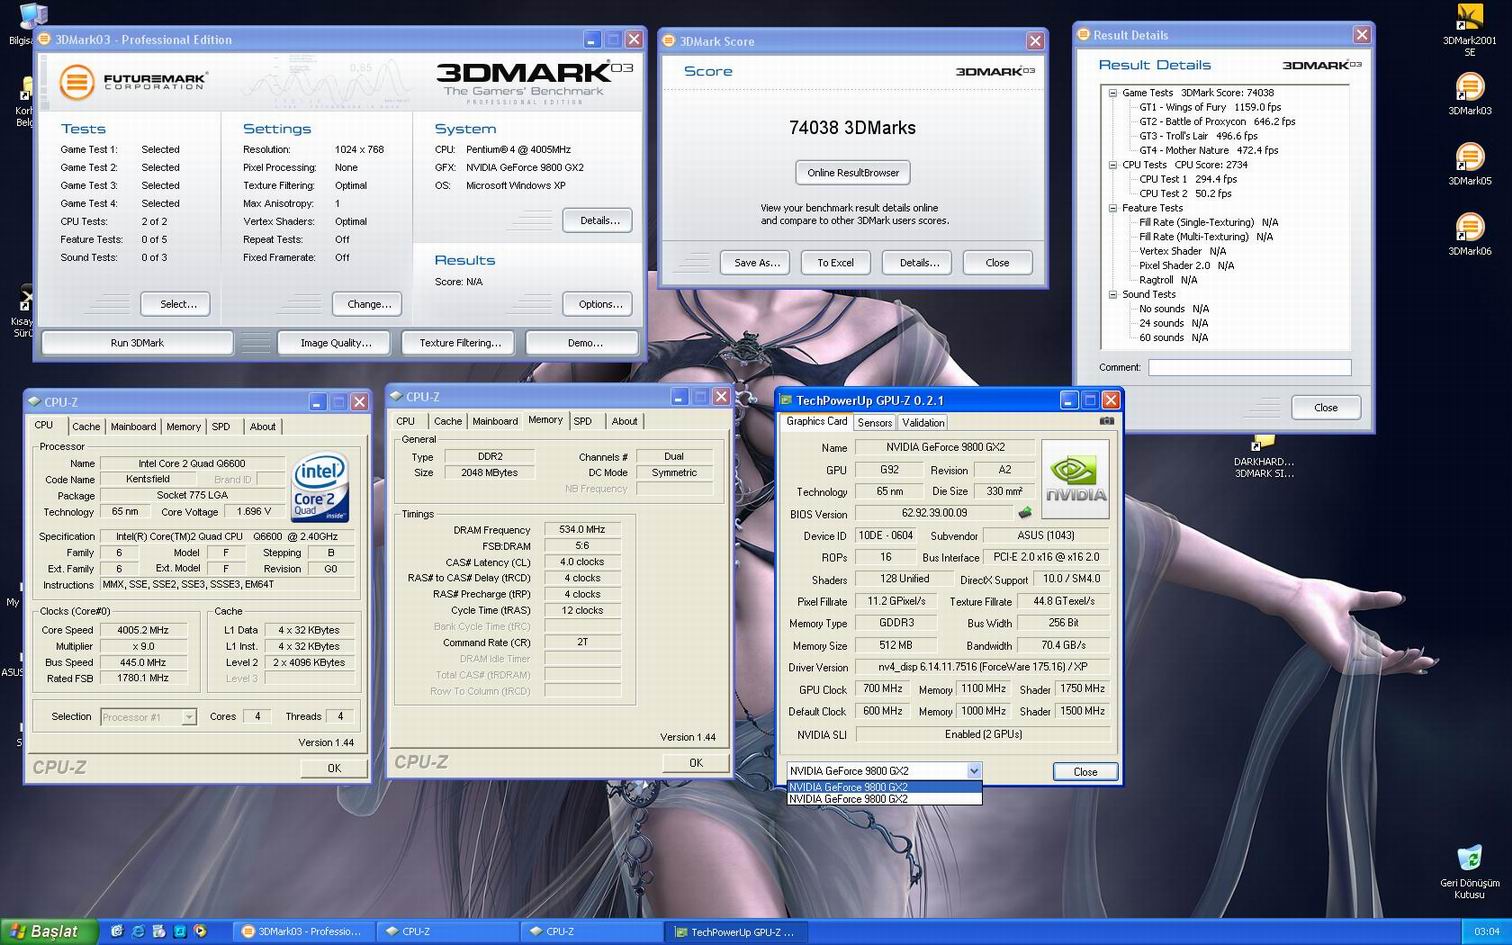The width and height of the screenshot is (1512, 945).
Task: Click the DRAM Frequency 534.0 MHz value
Action: click(582, 530)
